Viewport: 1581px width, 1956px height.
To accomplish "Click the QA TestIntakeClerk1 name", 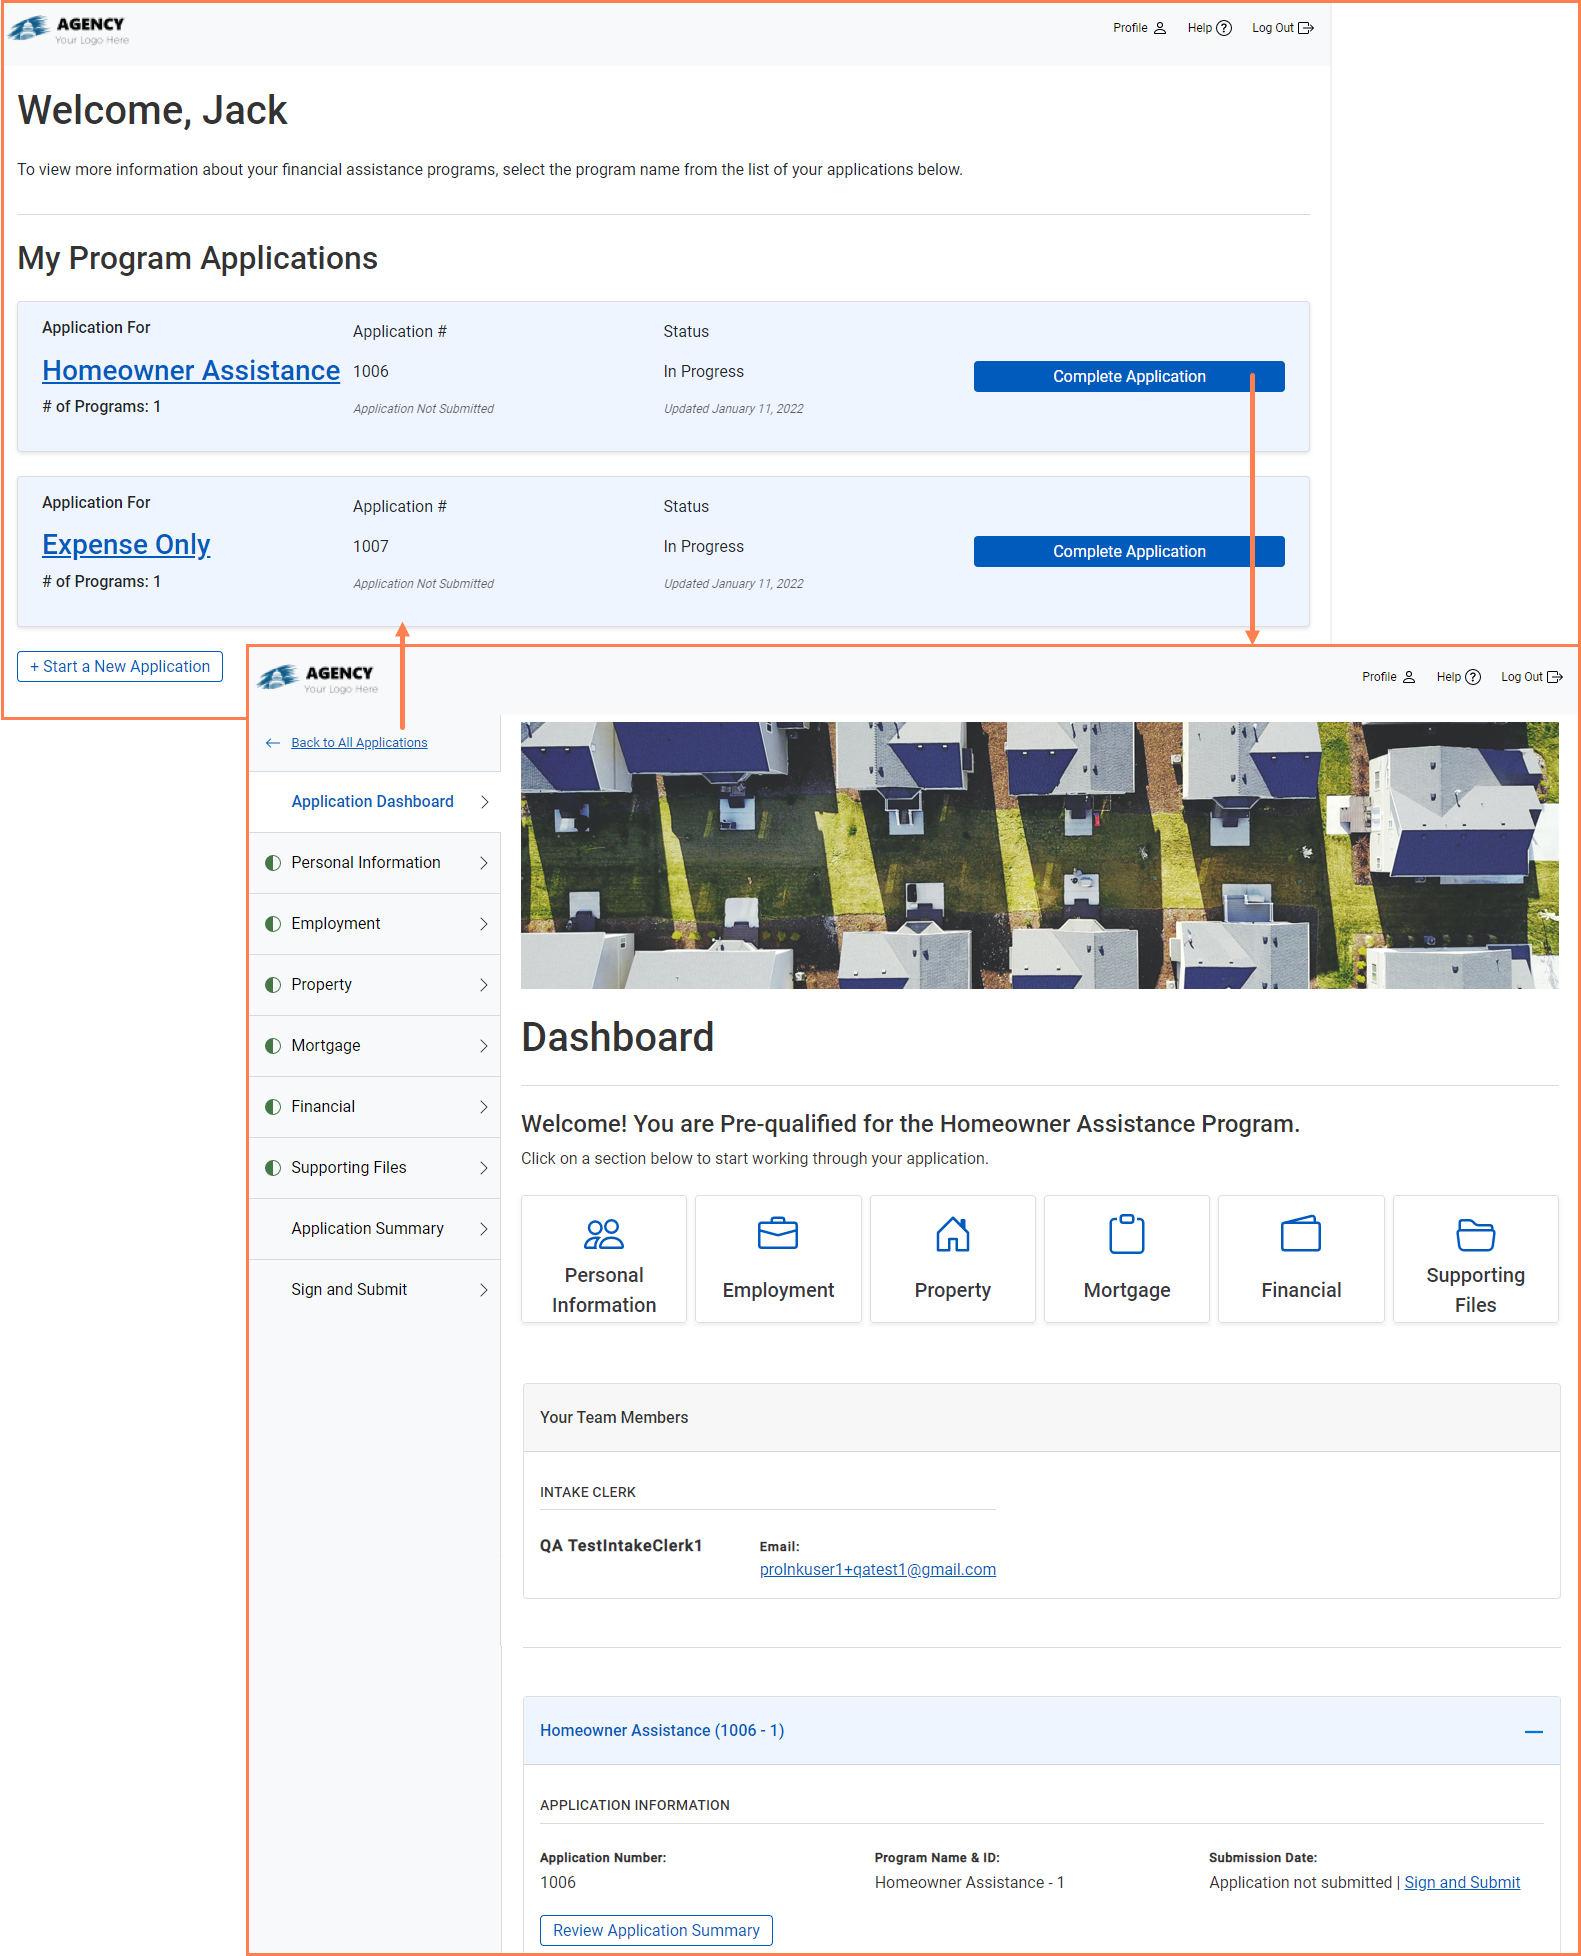I will coord(621,1546).
